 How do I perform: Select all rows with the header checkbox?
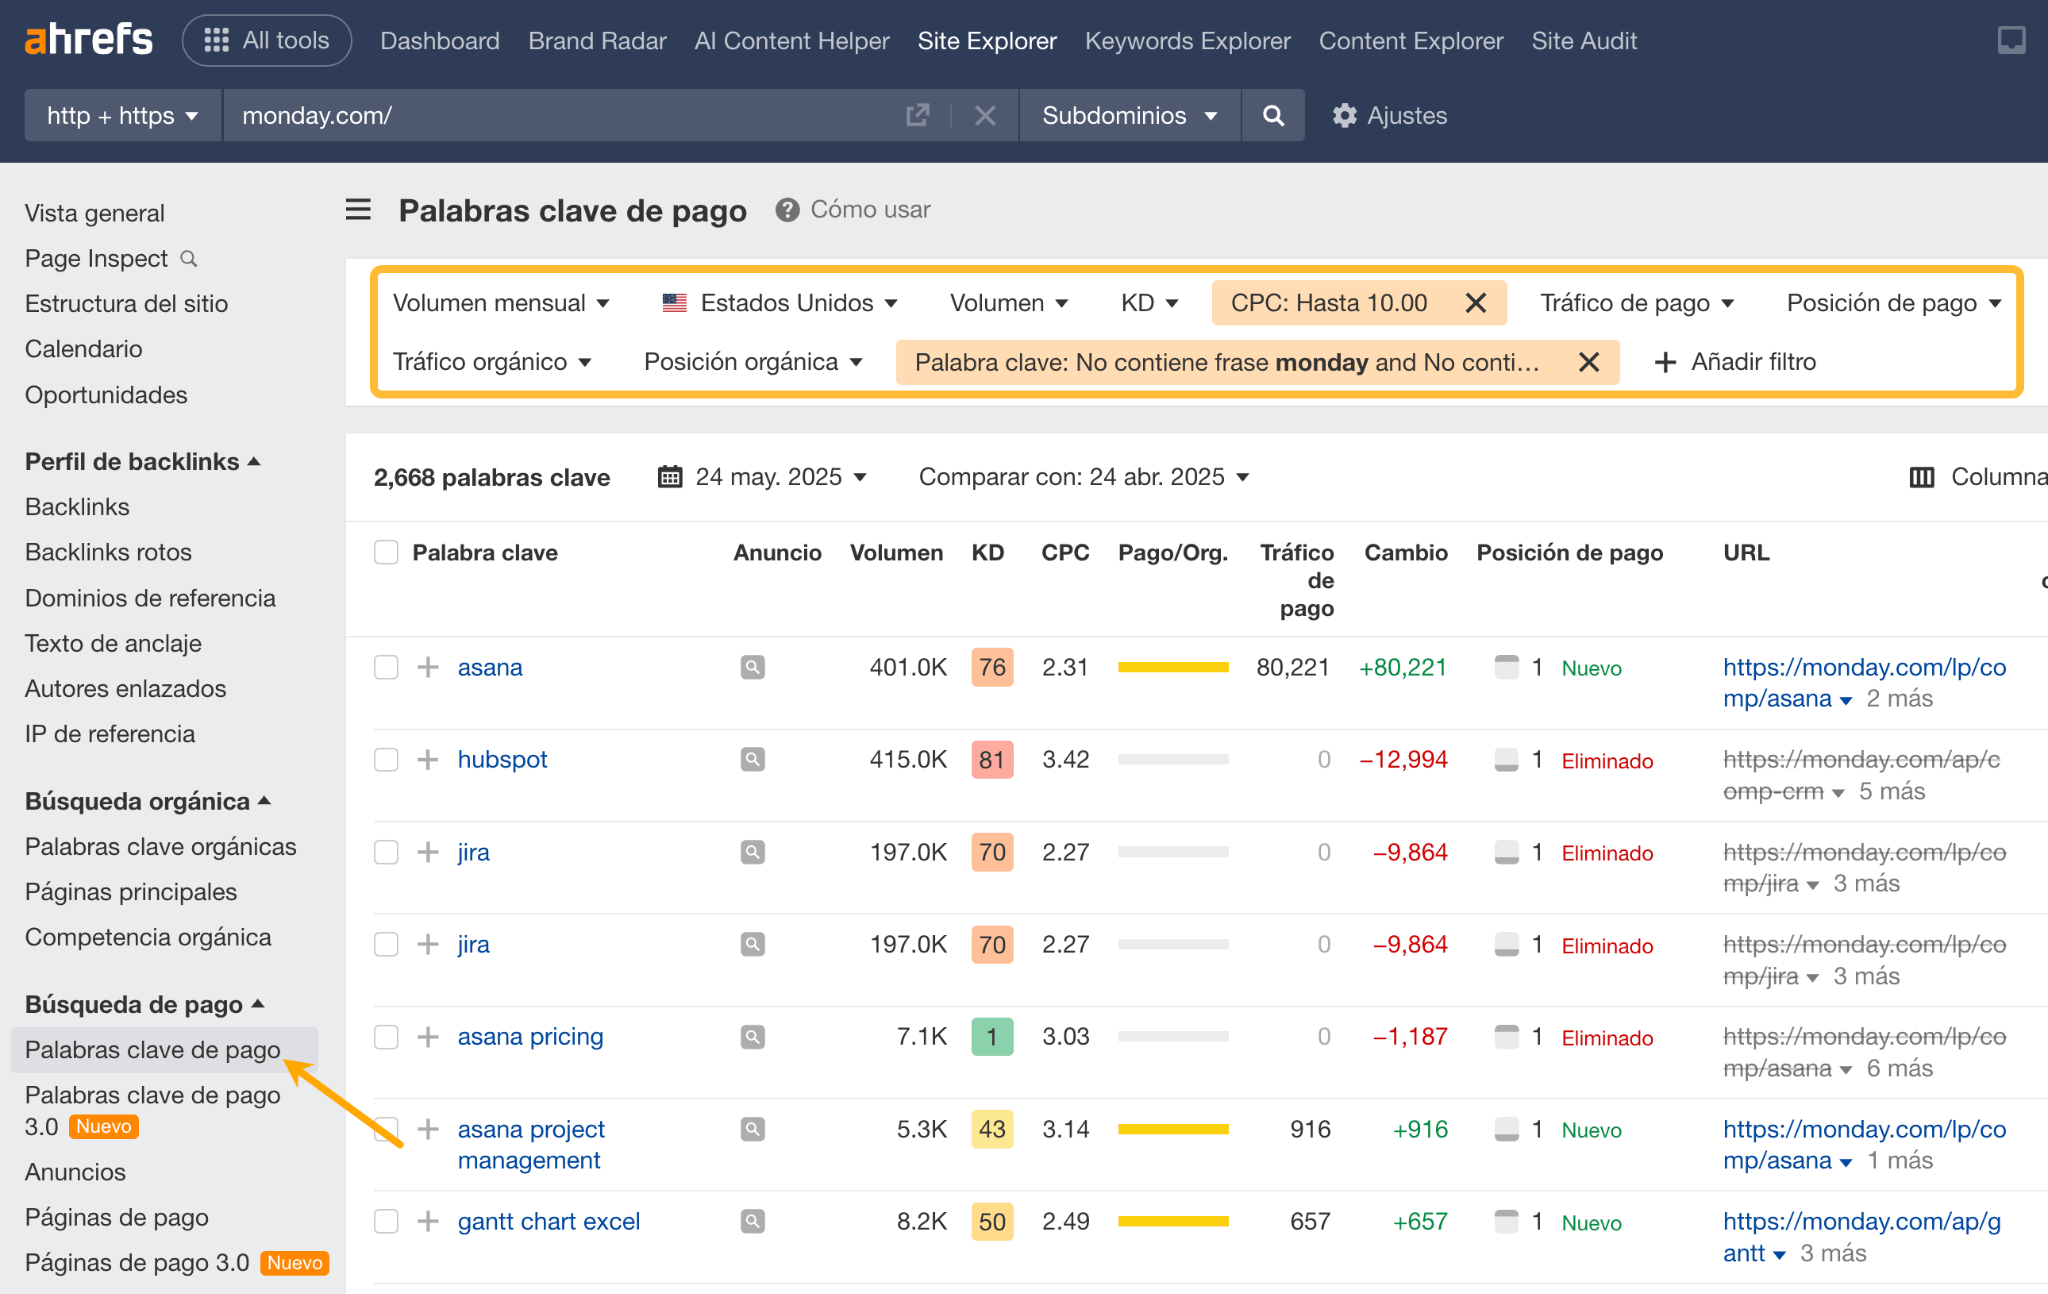386,551
